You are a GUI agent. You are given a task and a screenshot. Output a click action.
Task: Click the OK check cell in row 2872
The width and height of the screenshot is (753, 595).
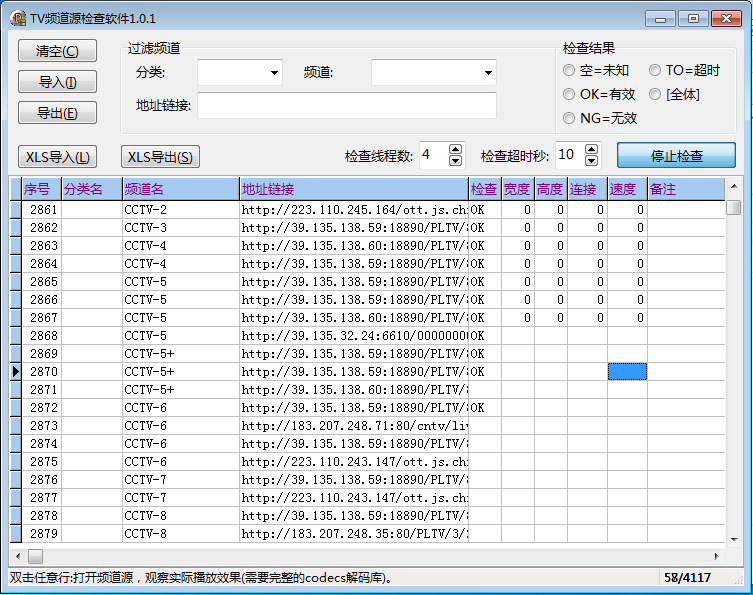pyautogui.click(x=485, y=408)
